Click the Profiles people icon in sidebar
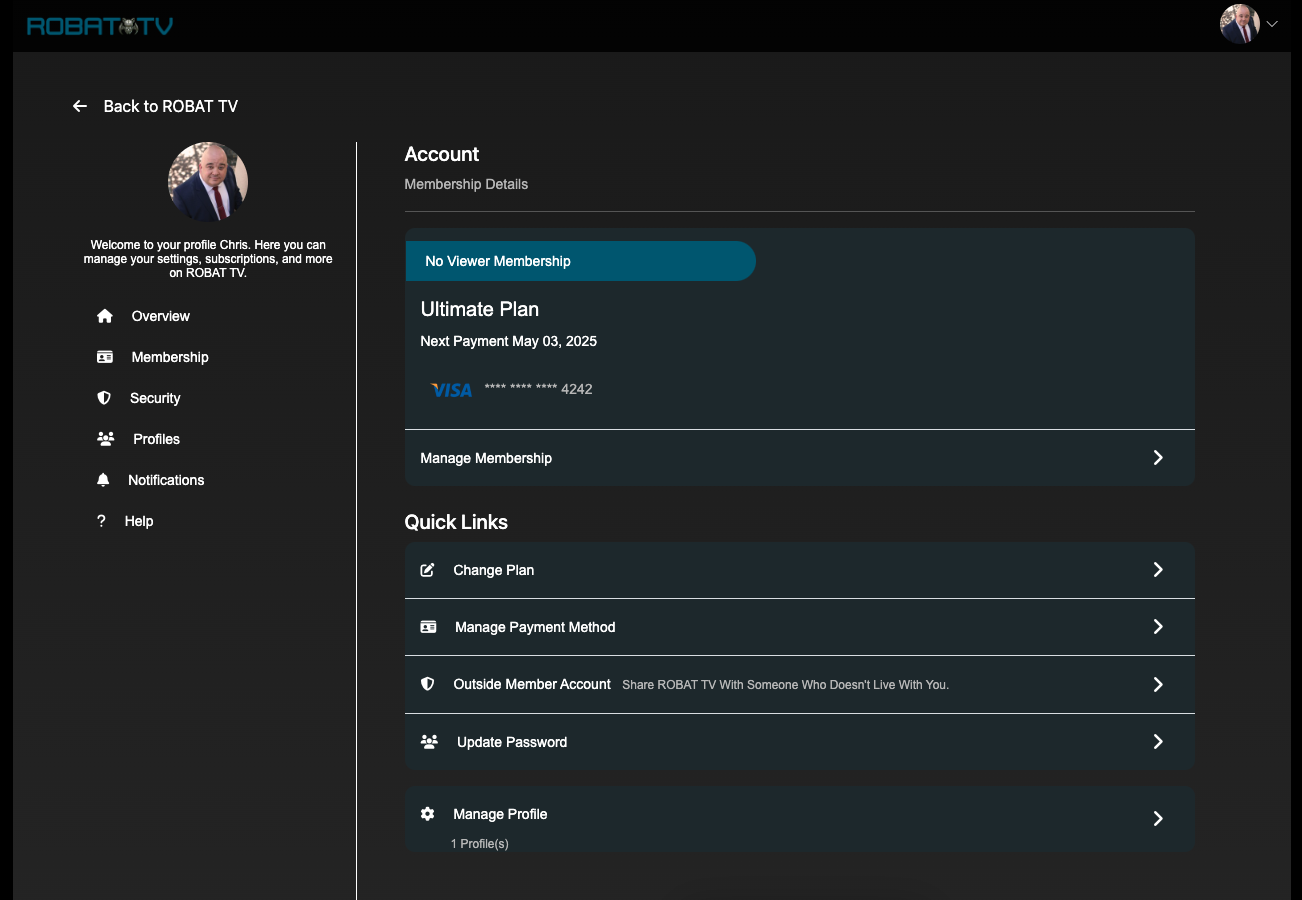 tap(106, 439)
